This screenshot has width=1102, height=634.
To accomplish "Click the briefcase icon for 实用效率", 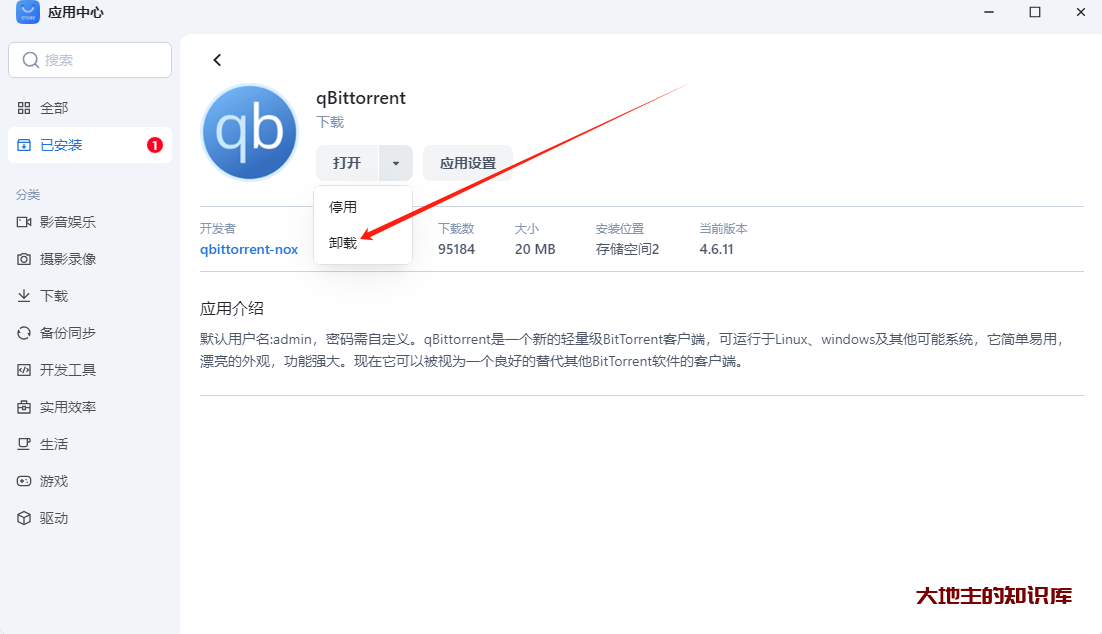I will click(24, 407).
